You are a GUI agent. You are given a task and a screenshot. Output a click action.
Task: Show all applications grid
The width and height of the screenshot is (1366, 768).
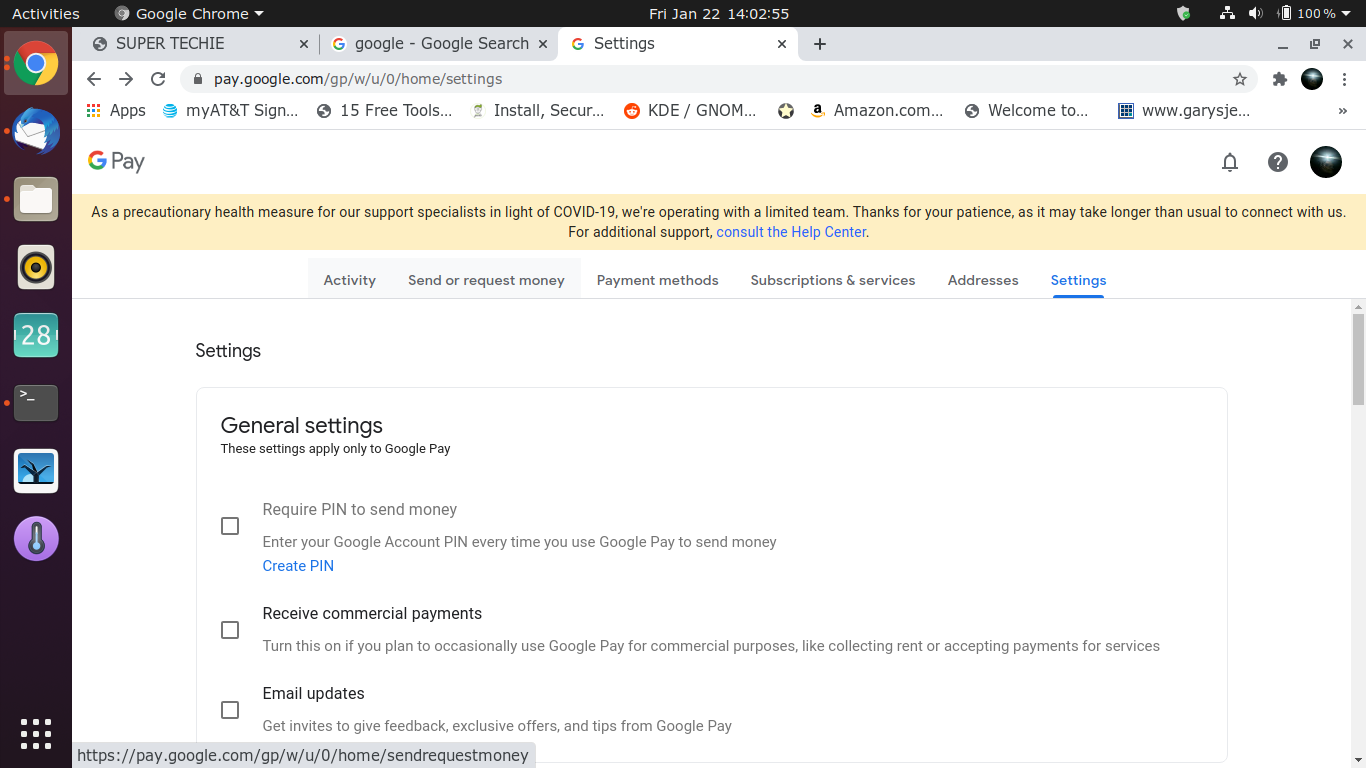pos(36,733)
